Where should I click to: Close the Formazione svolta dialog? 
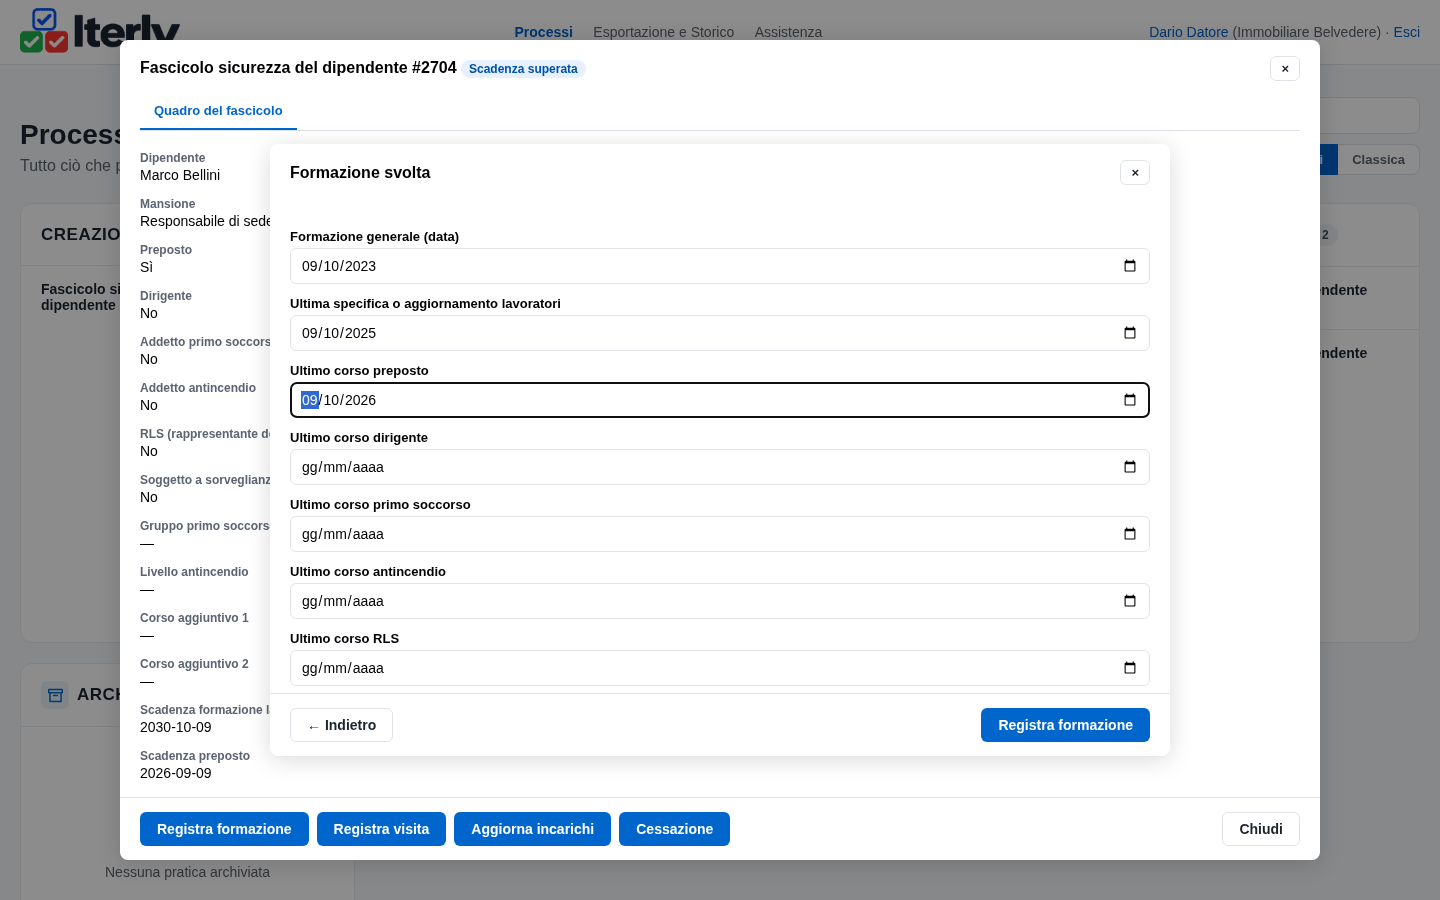pos(1135,173)
